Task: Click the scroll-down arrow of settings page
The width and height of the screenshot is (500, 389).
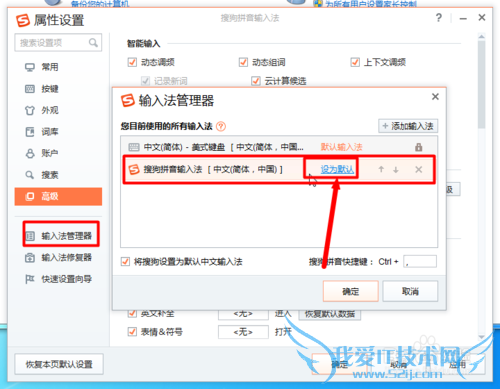Action: click(x=481, y=337)
